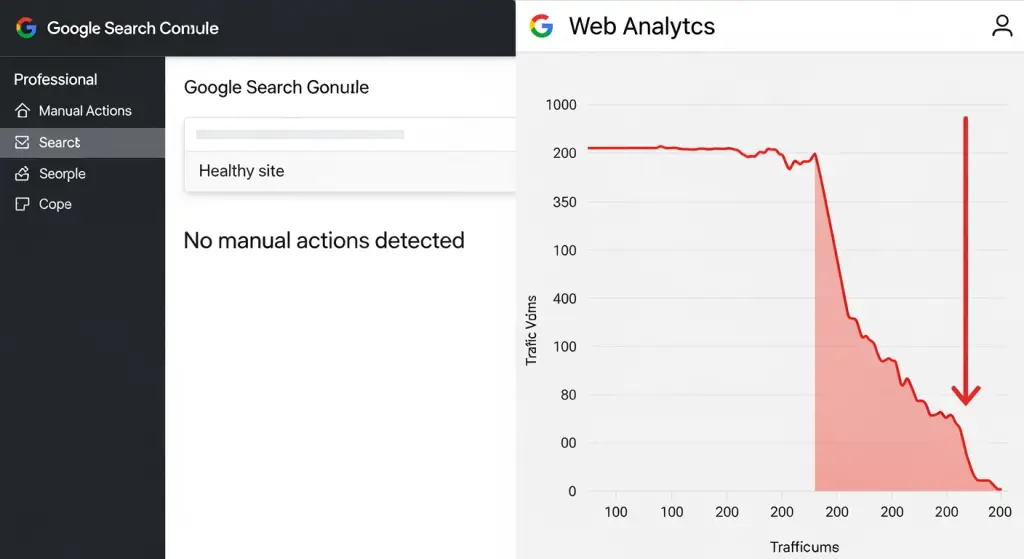
Task: Open the user profile icon
Action: tap(1002, 26)
